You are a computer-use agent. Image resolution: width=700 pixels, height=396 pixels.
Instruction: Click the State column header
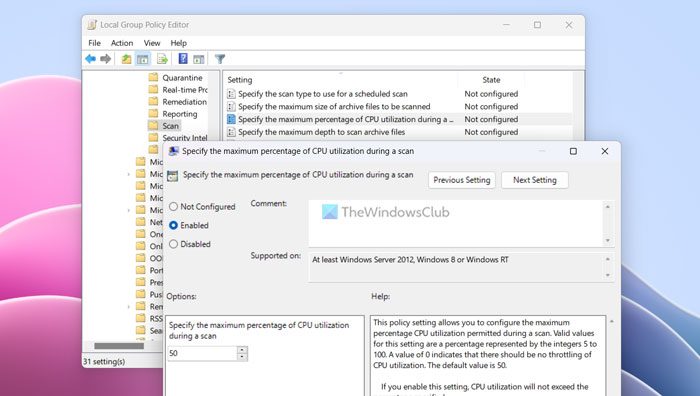click(x=491, y=80)
